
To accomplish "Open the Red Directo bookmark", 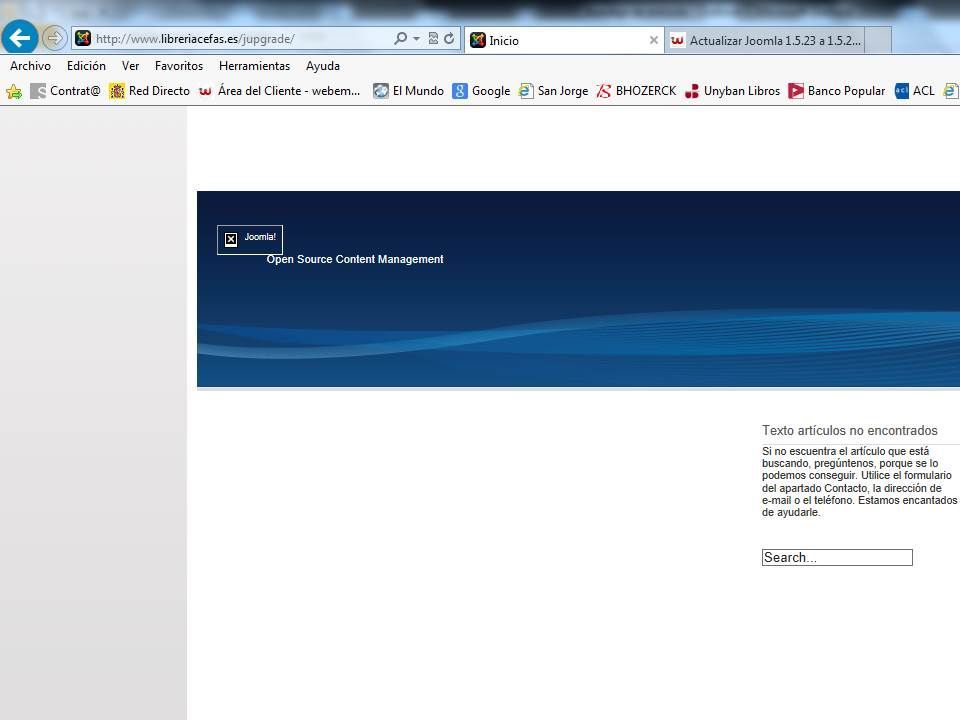I will pyautogui.click(x=149, y=91).
